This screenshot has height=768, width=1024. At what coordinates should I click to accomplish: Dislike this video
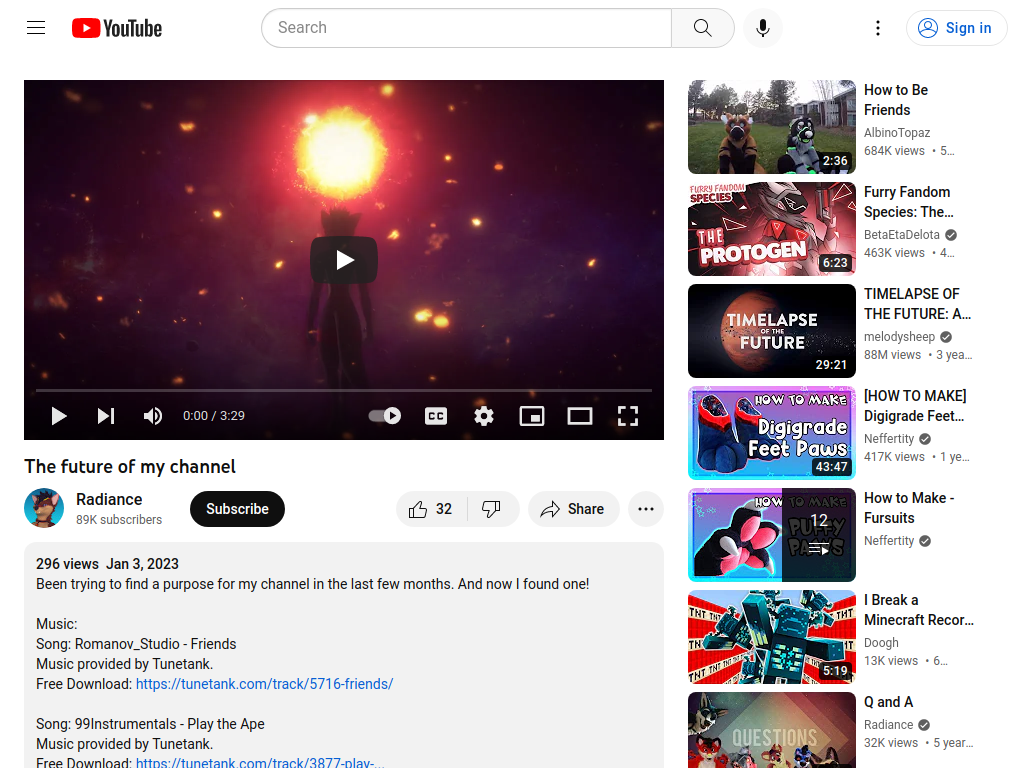pos(492,509)
